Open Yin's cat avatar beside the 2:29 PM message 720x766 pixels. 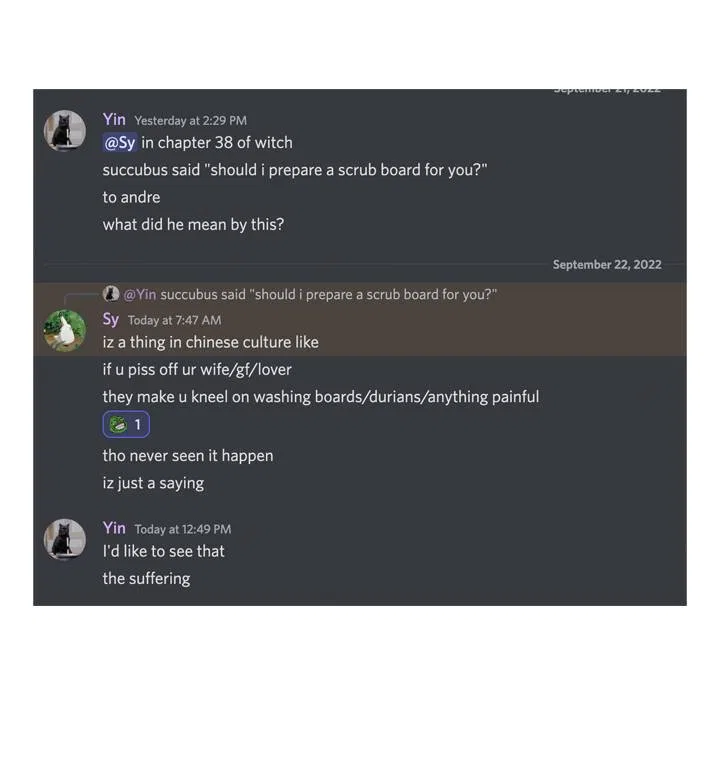(x=64, y=130)
